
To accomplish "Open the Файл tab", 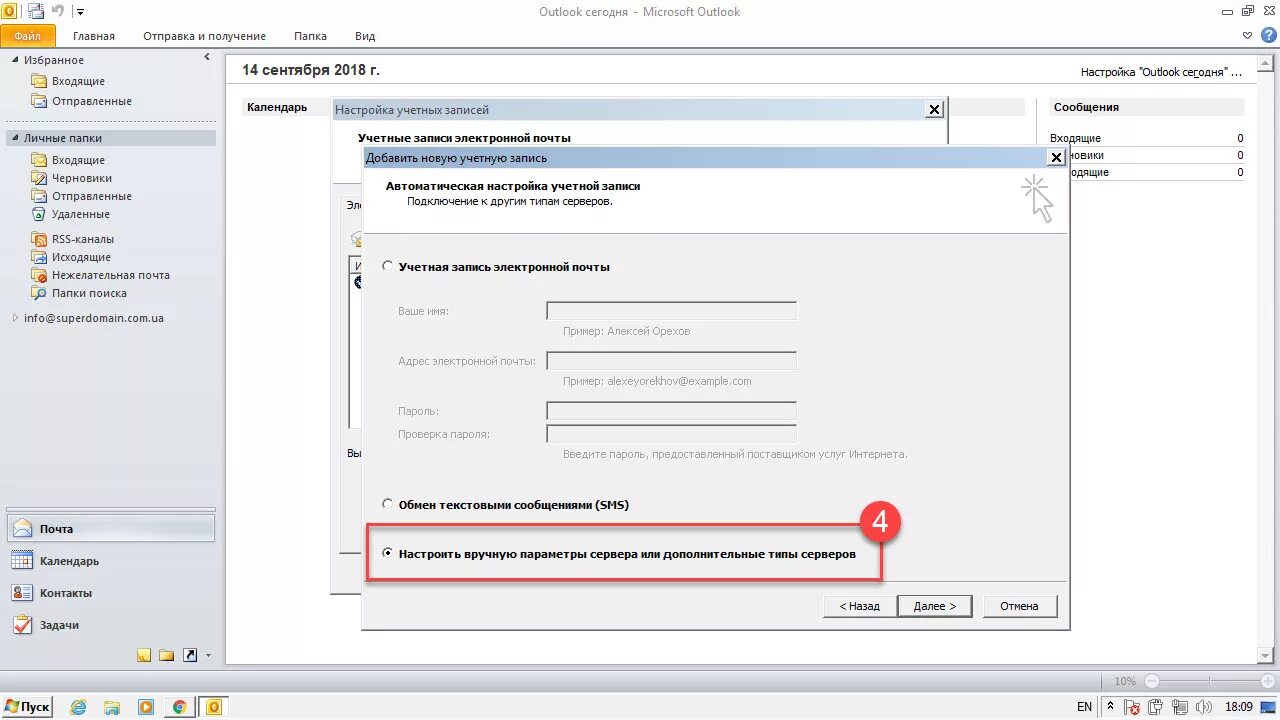I will pos(27,36).
